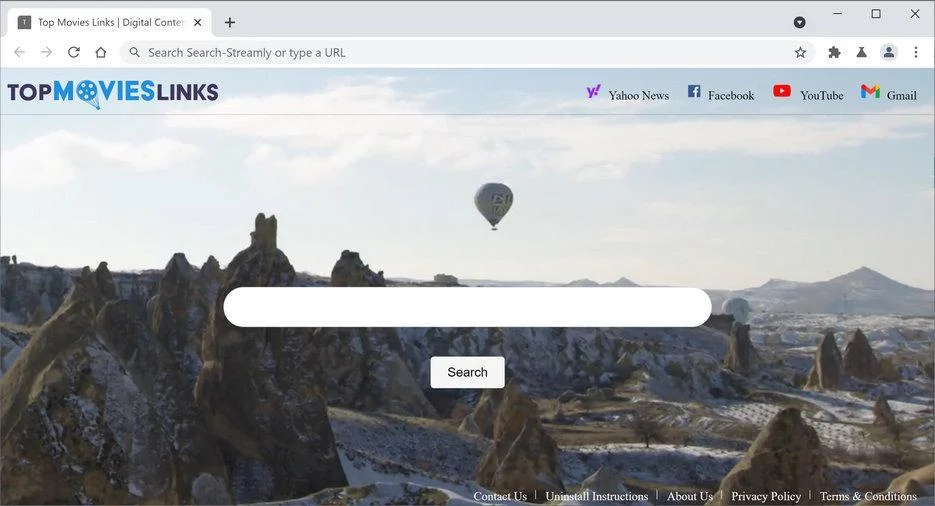This screenshot has width=935, height=506.
Task: Click the flask extension icon in toolbar
Action: click(861, 52)
